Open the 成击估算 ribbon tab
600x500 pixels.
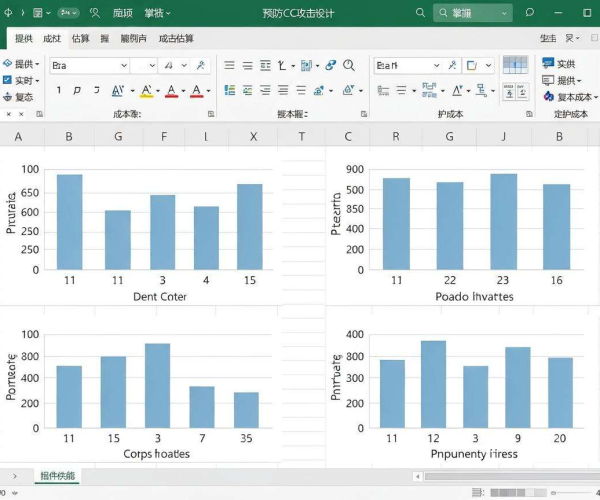(x=176, y=38)
